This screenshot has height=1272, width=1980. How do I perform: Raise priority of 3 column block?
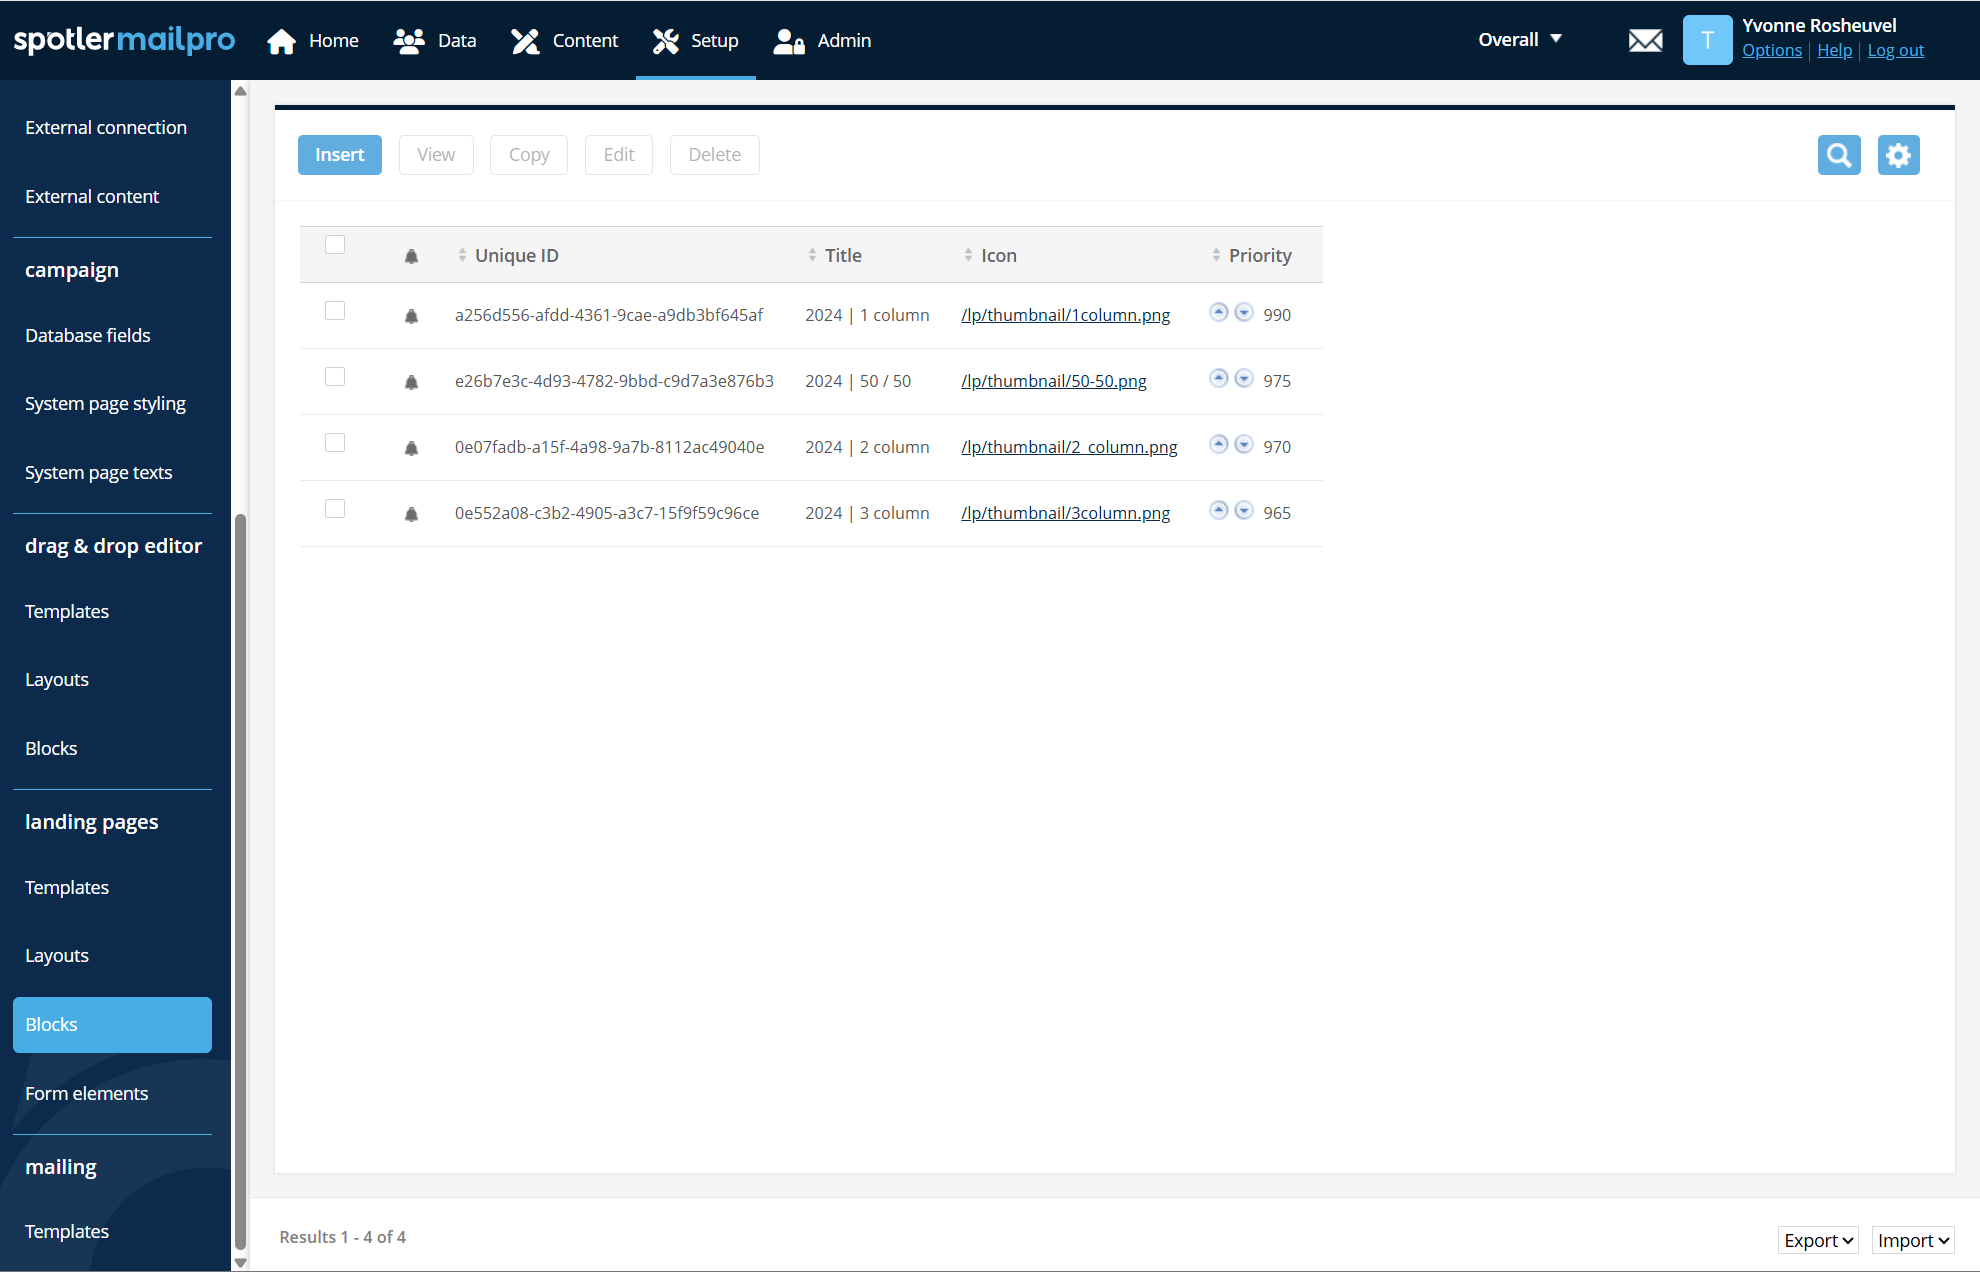1218,510
